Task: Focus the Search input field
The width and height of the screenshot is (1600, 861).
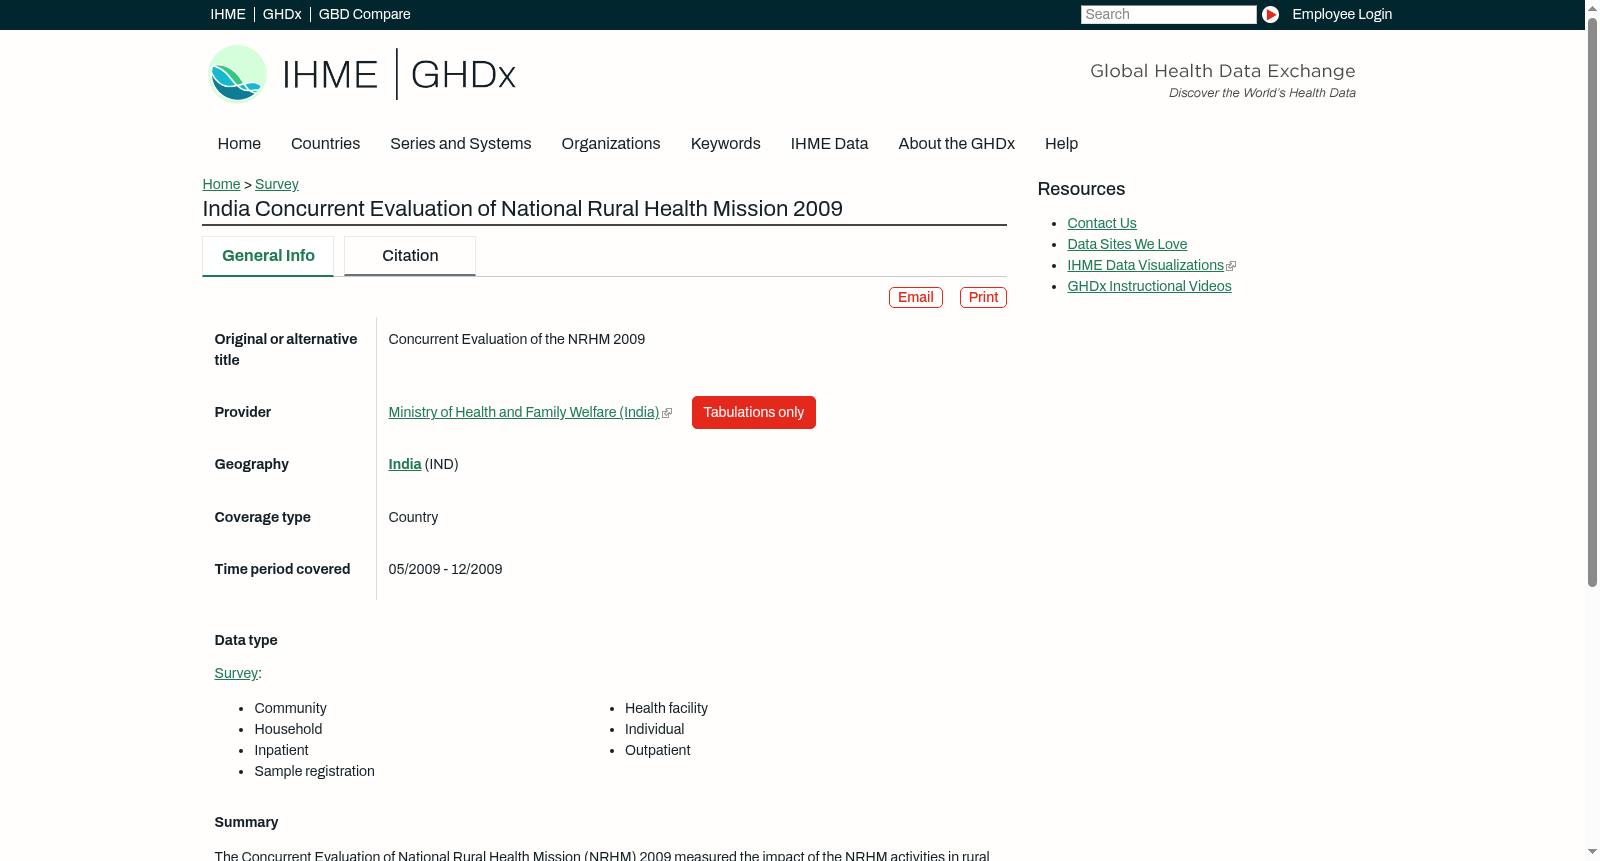Action: pyautogui.click(x=1168, y=14)
